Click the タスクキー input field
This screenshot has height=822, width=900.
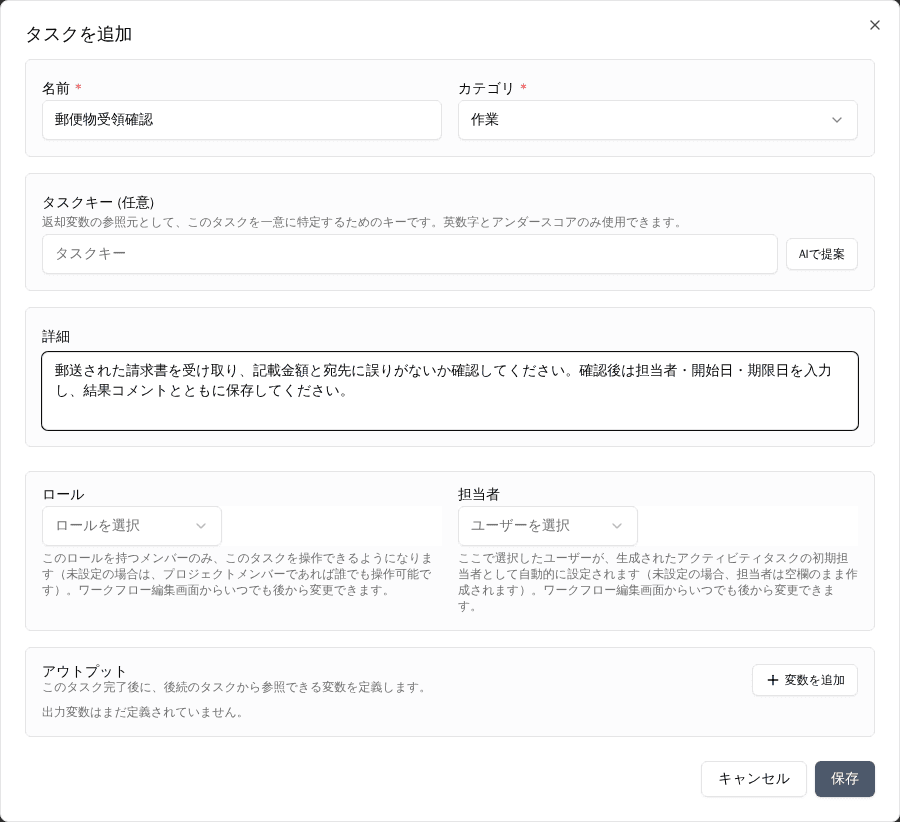coord(410,254)
